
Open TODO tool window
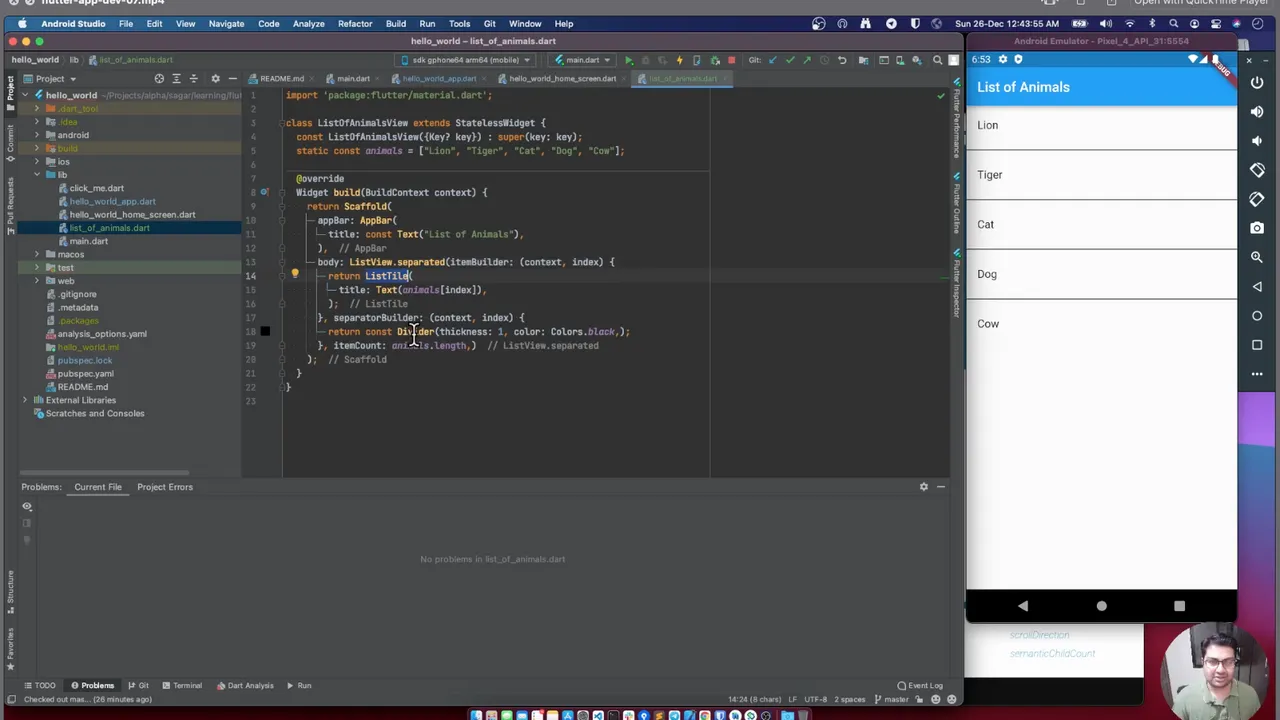[40, 686]
